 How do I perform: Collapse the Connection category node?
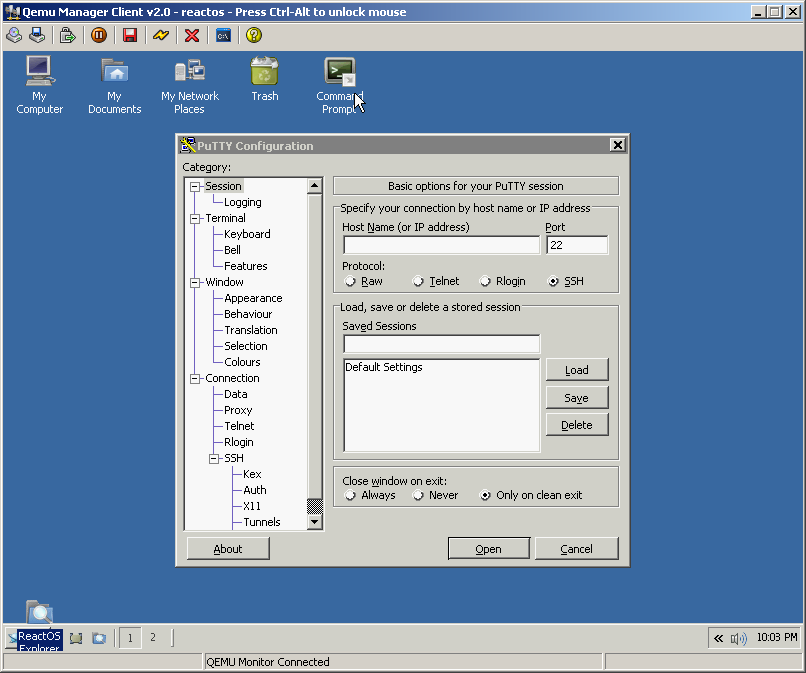click(x=195, y=378)
